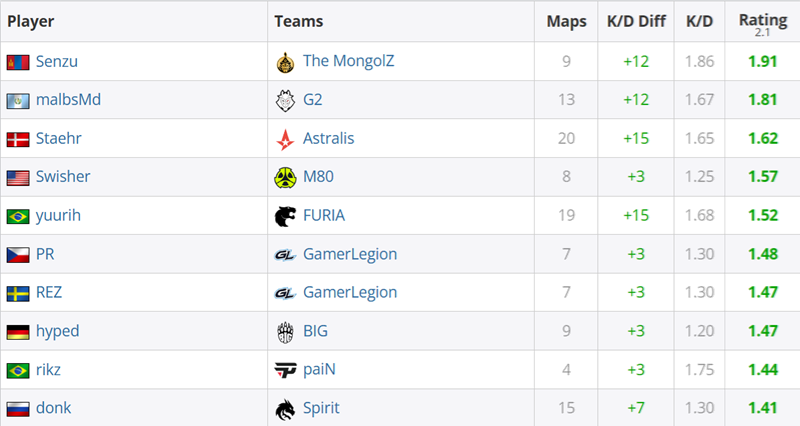This screenshot has width=800, height=426.
Task: Click the BIG team logo icon
Action: pos(285,332)
